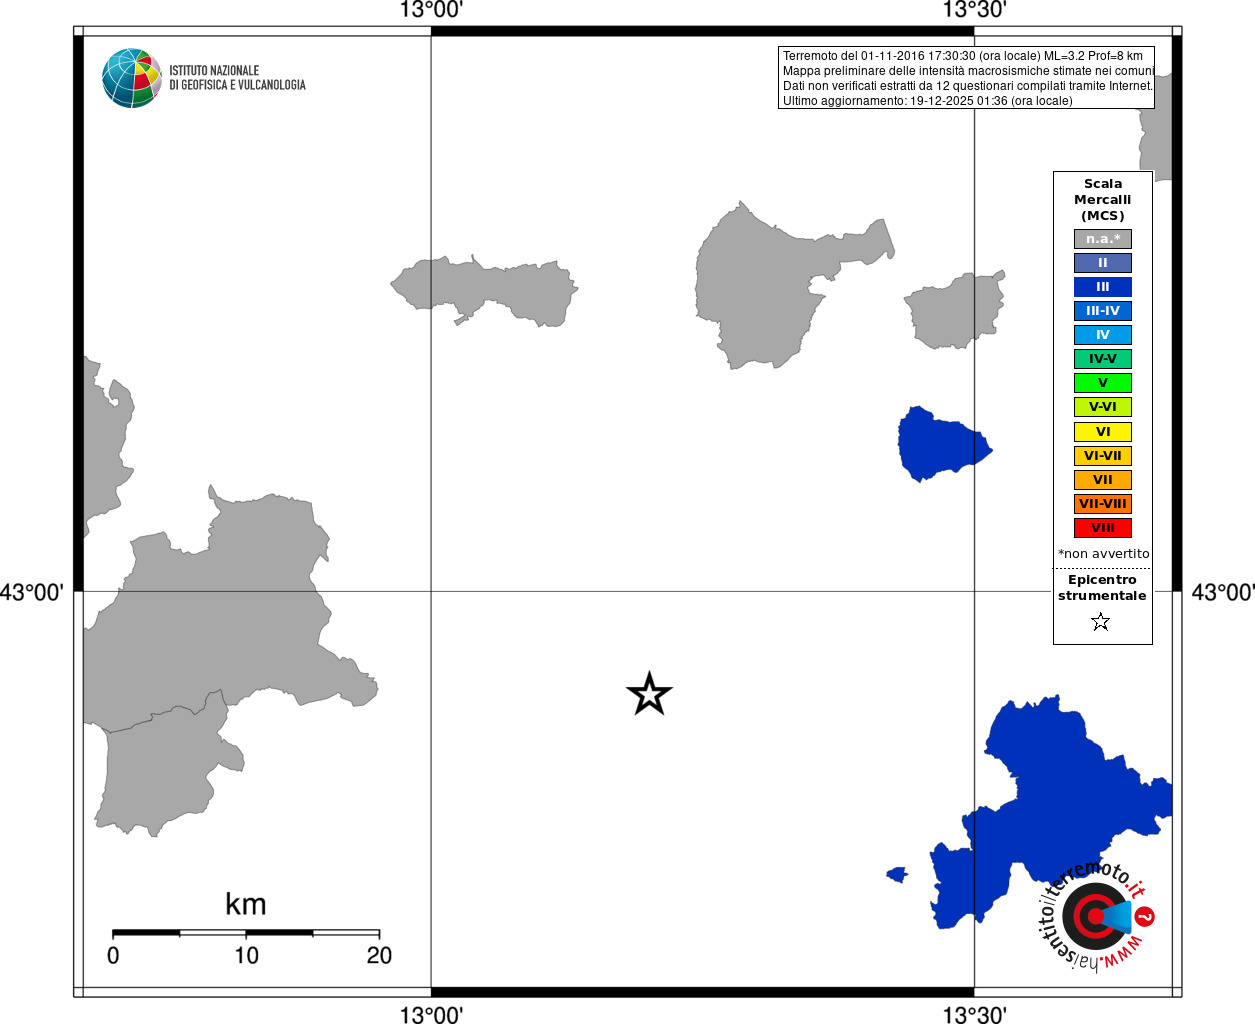Click the tiny blue polygon near bottom right
Image resolution: width=1255 pixels, height=1024 pixels.
(x=897, y=875)
